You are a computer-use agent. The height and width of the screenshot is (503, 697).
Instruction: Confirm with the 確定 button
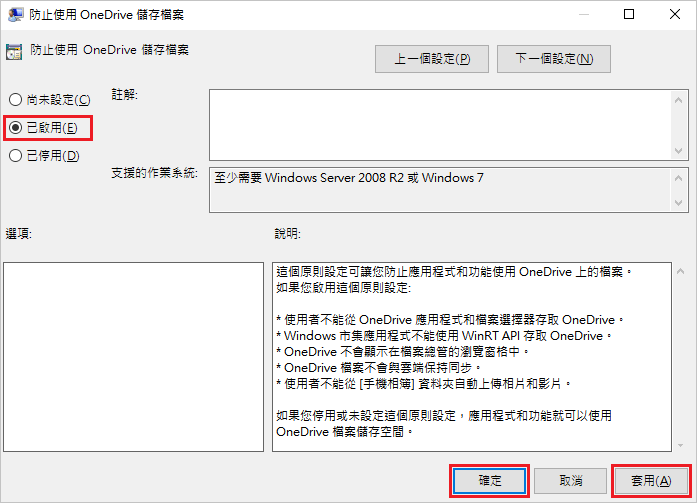point(489,480)
